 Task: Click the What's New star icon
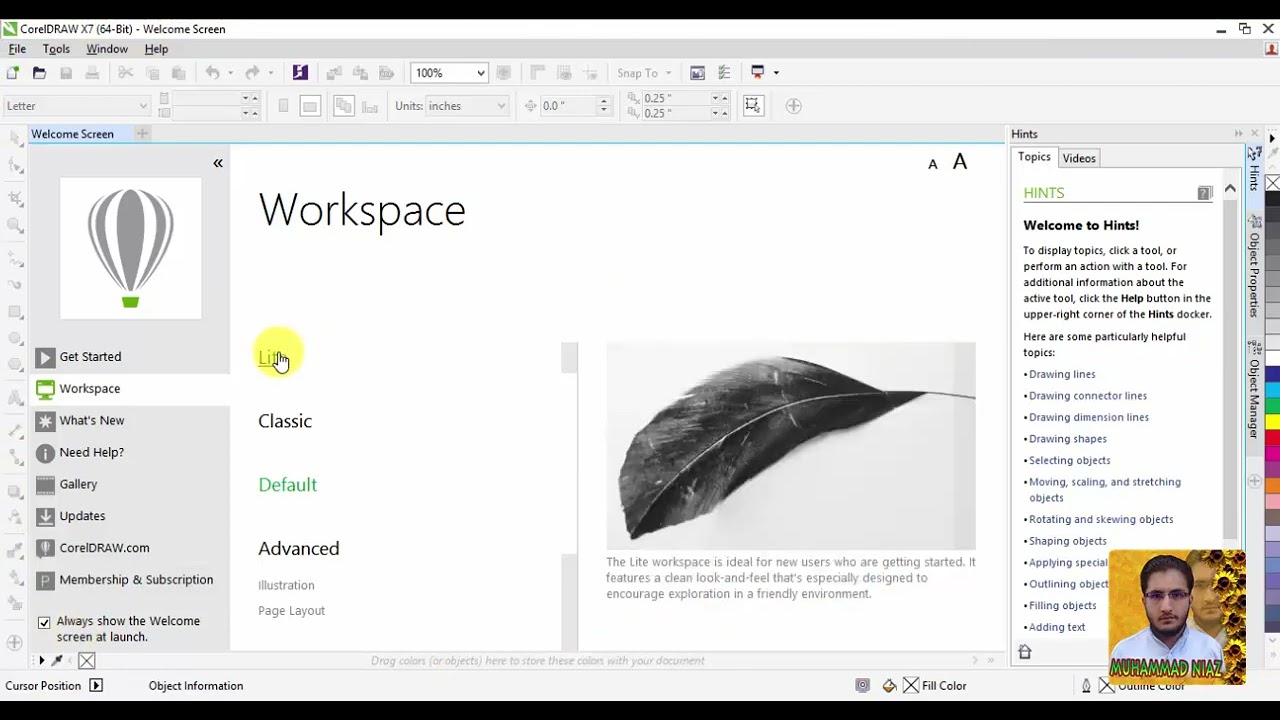45,421
